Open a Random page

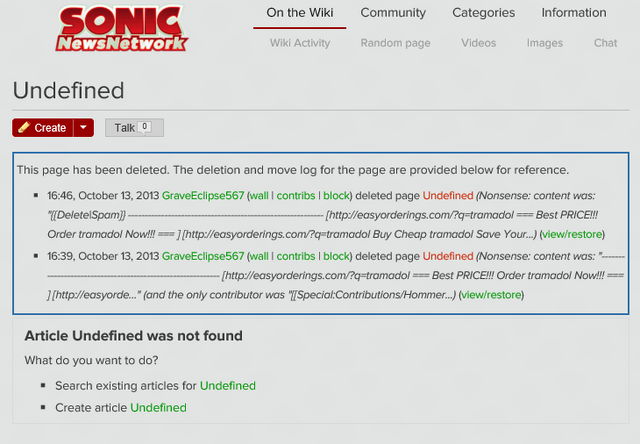tap(395, 43)
